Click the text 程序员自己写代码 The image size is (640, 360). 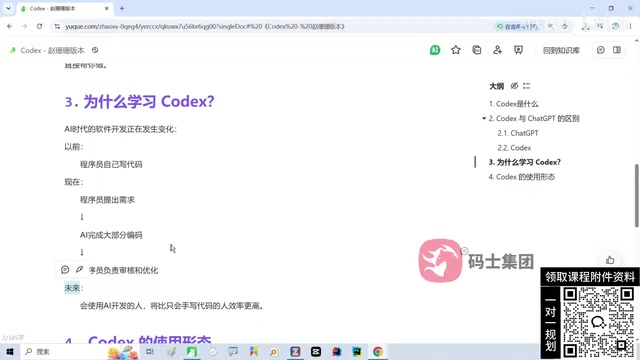[x=111, y=164]
